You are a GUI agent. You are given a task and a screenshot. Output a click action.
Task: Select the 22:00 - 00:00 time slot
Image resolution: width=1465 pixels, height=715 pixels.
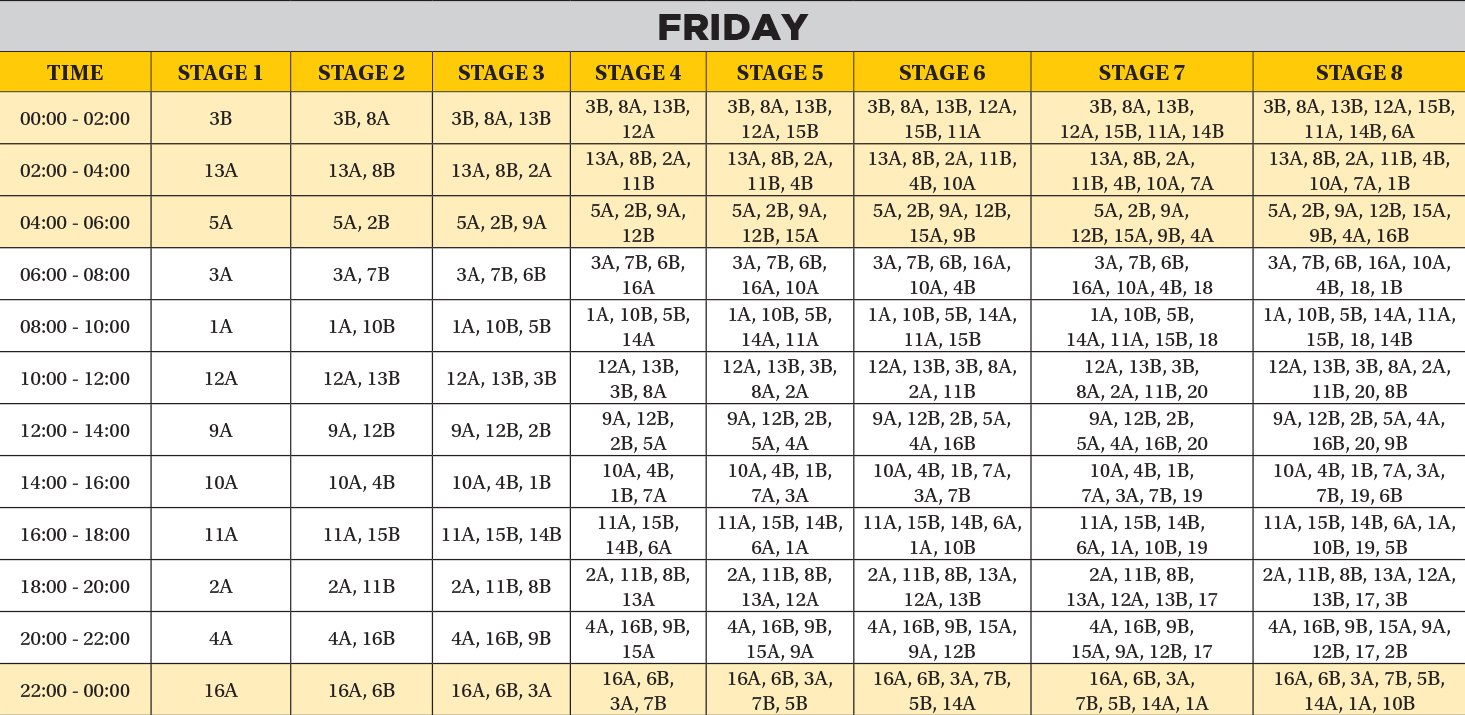tap(75, 691)
